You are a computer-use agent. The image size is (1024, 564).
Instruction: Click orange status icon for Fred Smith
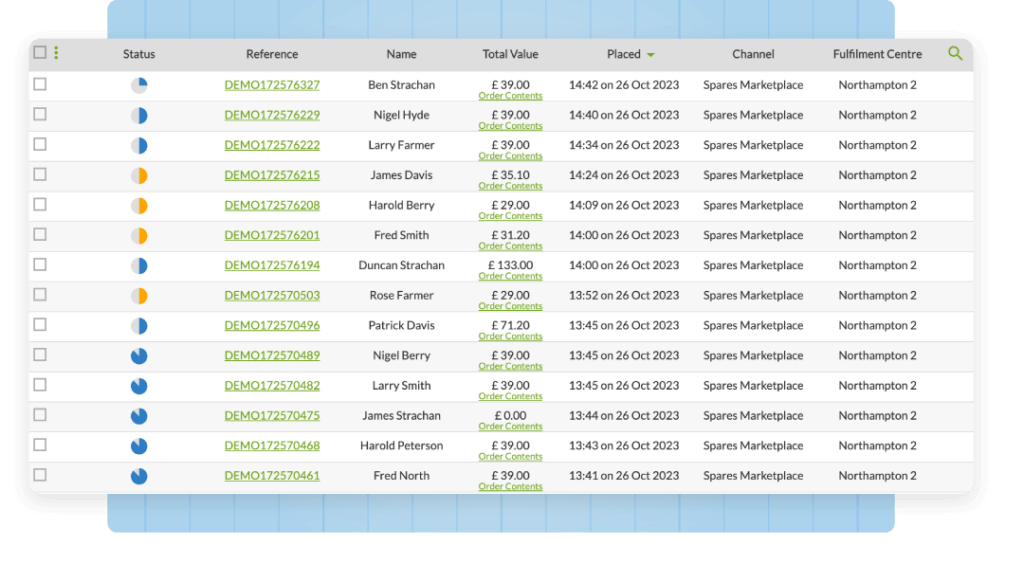click(139, 236)
